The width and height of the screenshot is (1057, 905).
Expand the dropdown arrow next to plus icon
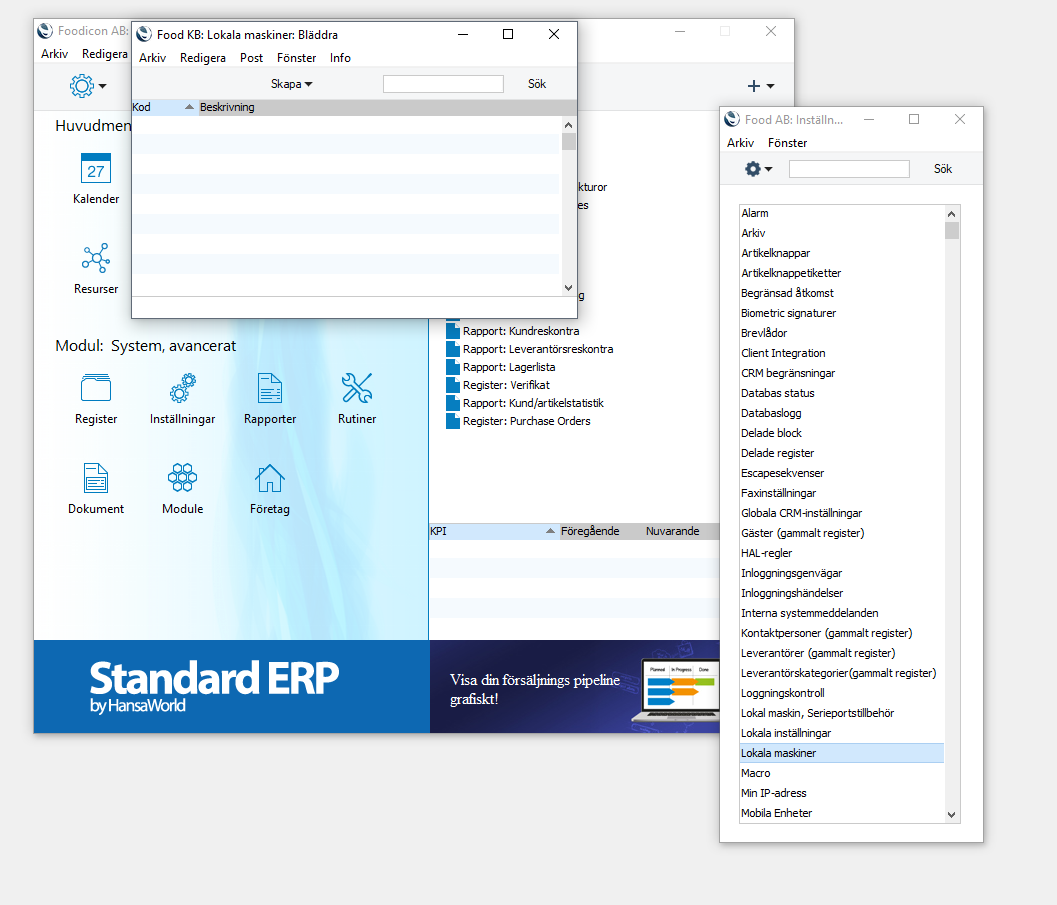pyautogui.click(x=771, y=86)
